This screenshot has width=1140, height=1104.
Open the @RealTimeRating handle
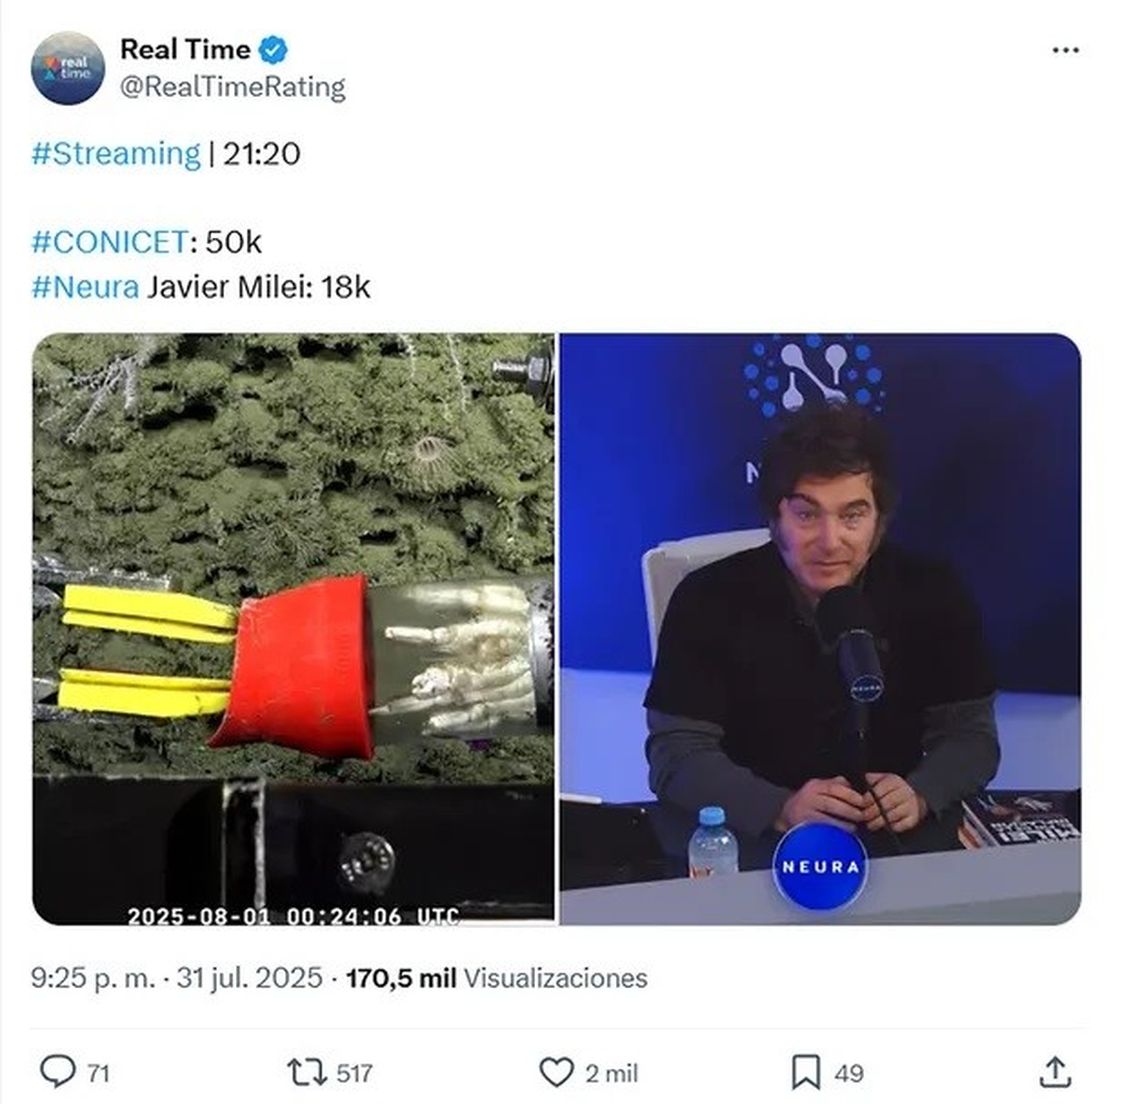click(x=233, y=87)
